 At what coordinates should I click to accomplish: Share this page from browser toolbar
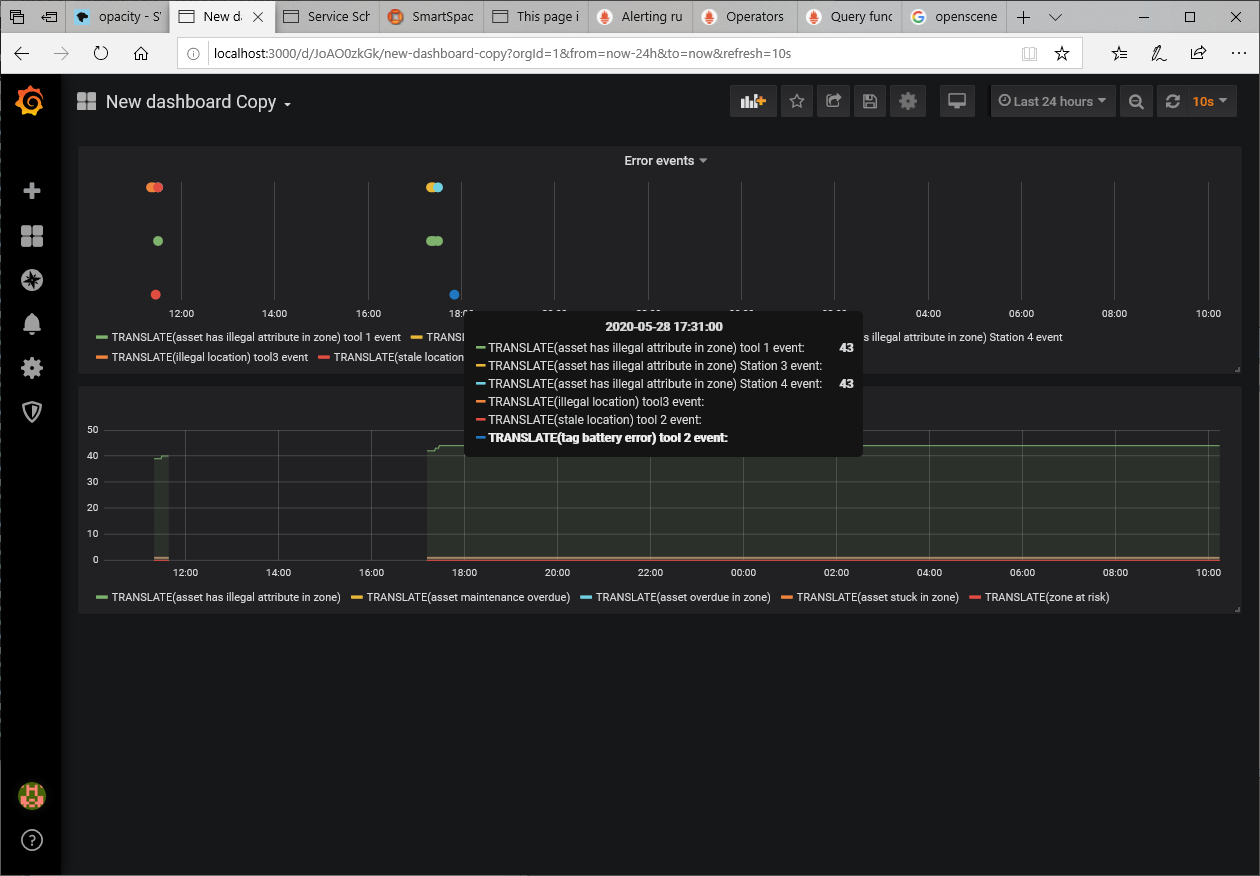[x=1198, y=53]
